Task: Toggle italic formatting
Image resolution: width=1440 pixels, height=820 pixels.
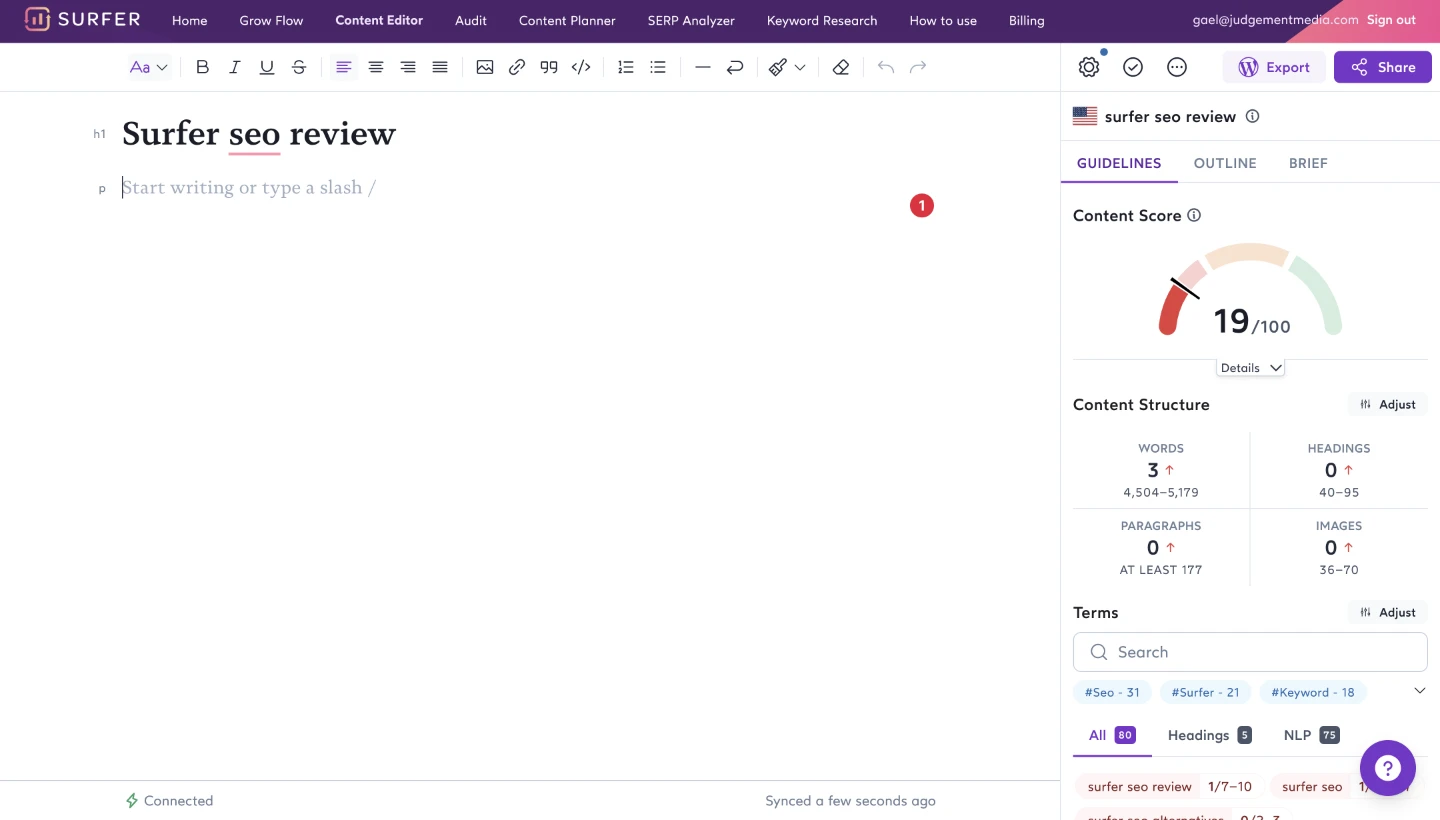Action: click(x=235, y=67)
